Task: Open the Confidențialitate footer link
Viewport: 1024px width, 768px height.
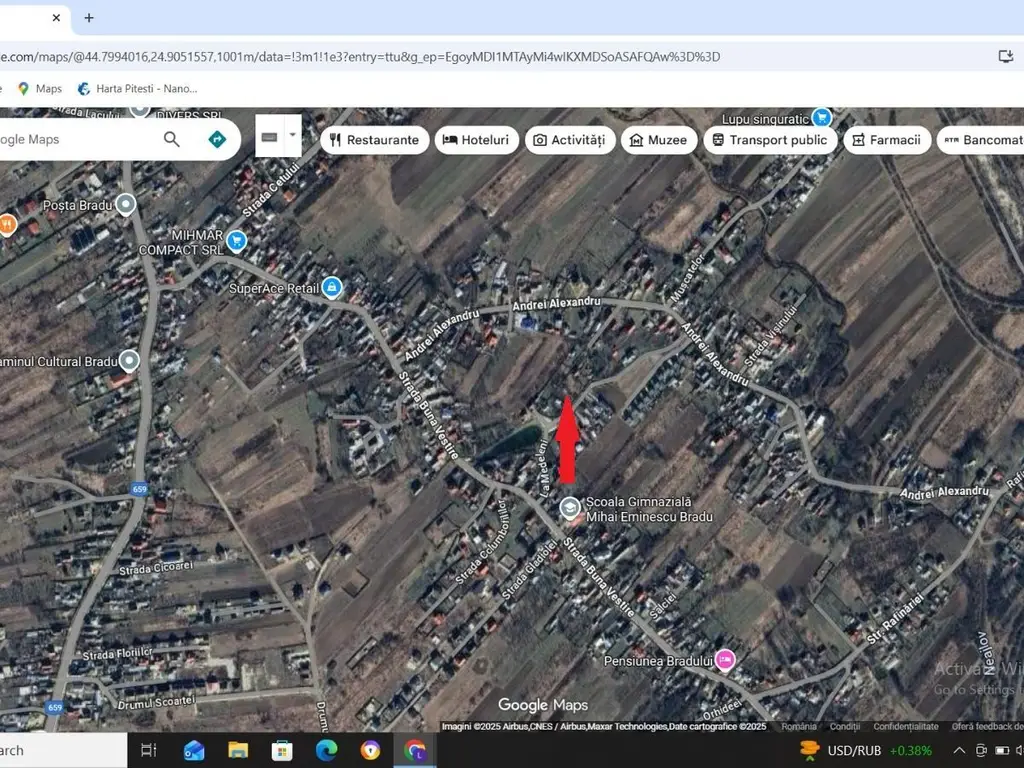Action: pyautogui.click(x=905, y=726)
